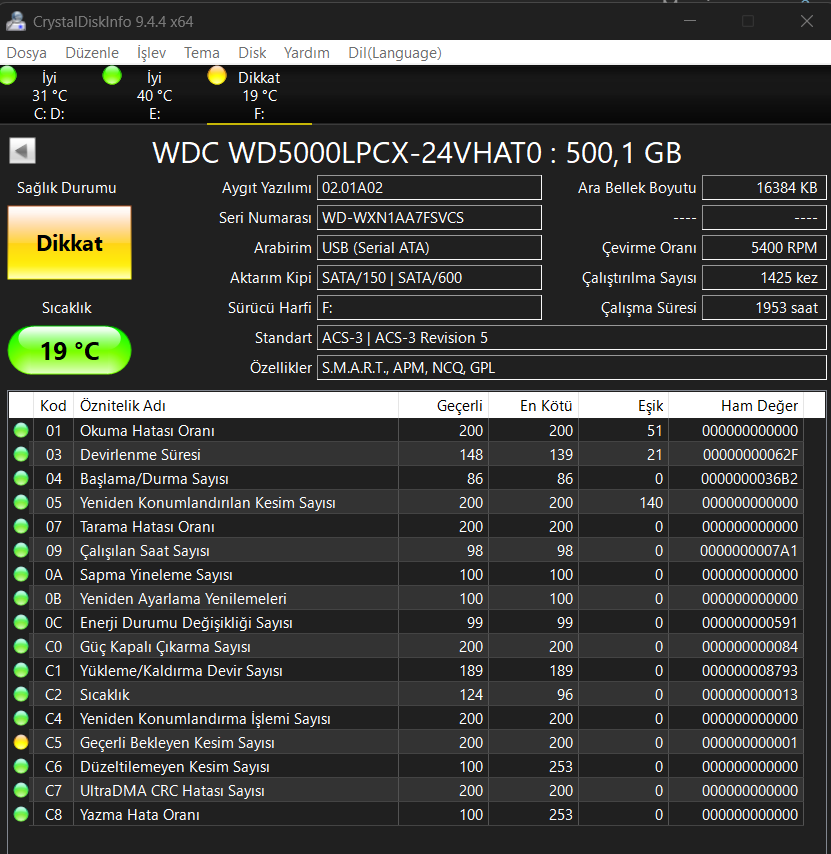Click the green health light above the C: D: drives
Screen dimensions: 831x854
pyautogui.click(x=8, y=75)
